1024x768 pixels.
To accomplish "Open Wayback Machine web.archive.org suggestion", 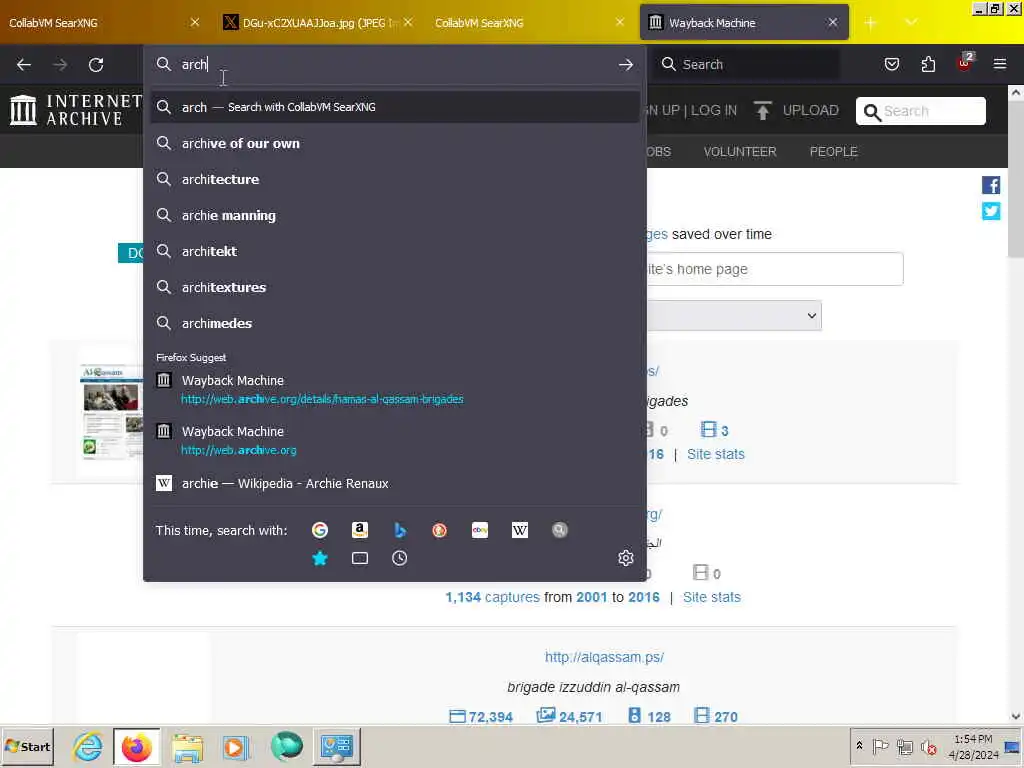I will [394, 441].
